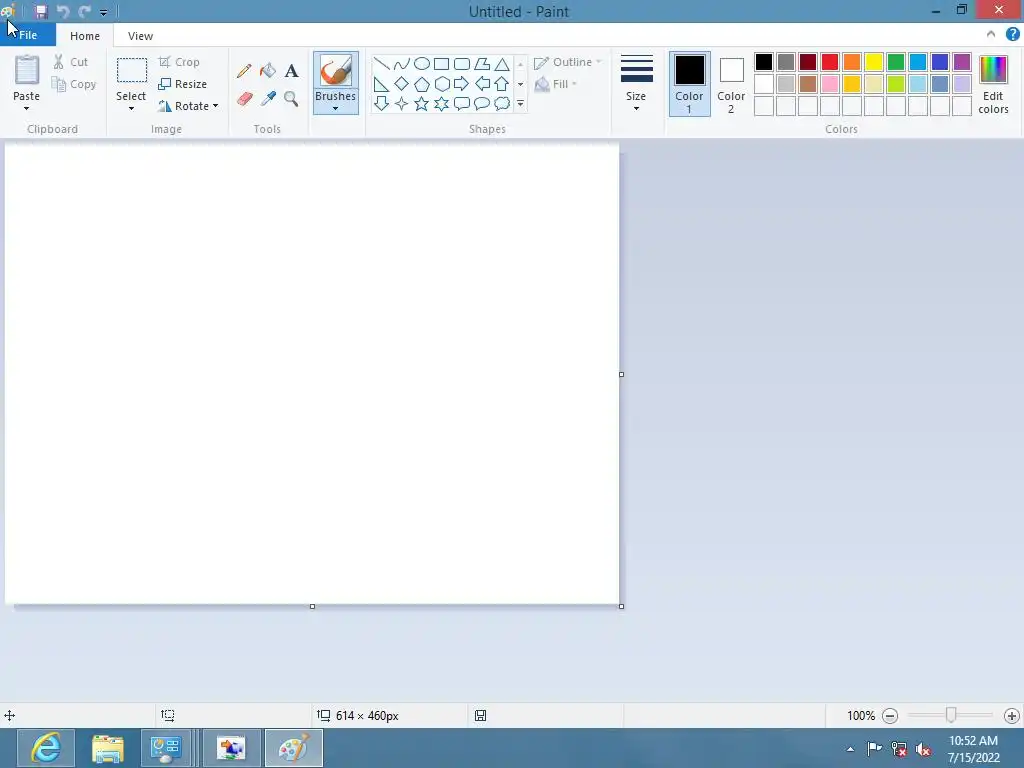Open File Explorer from the taskbar
The image size is (1024, 768).
(x=108, y=748)
